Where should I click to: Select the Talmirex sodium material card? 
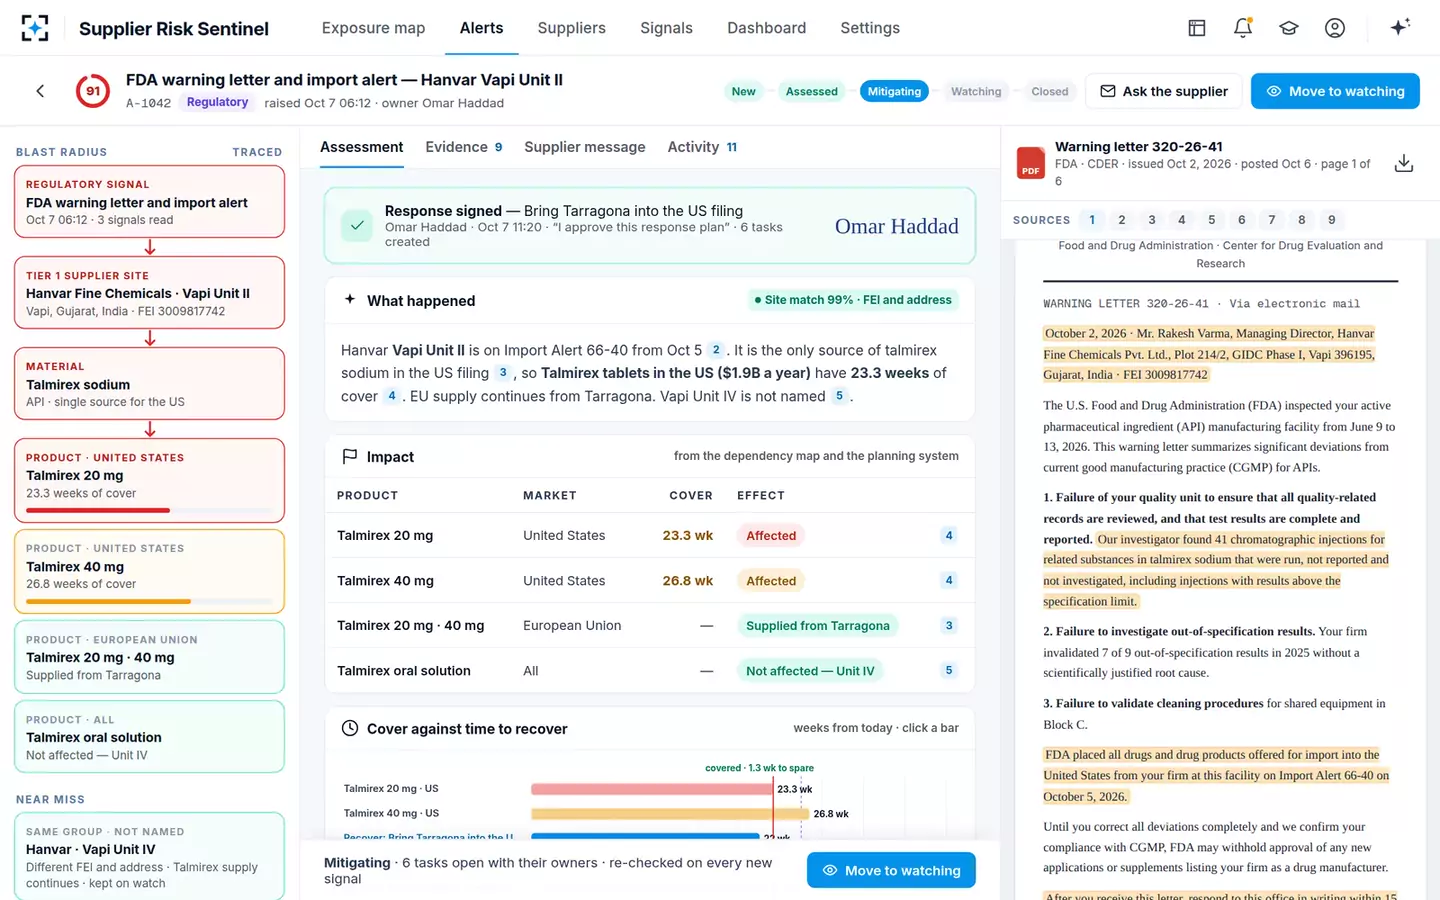coord(149,384)
